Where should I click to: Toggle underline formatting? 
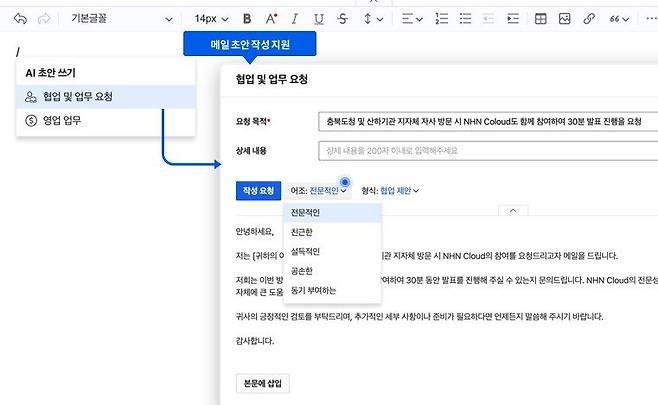tap(319, 19)
